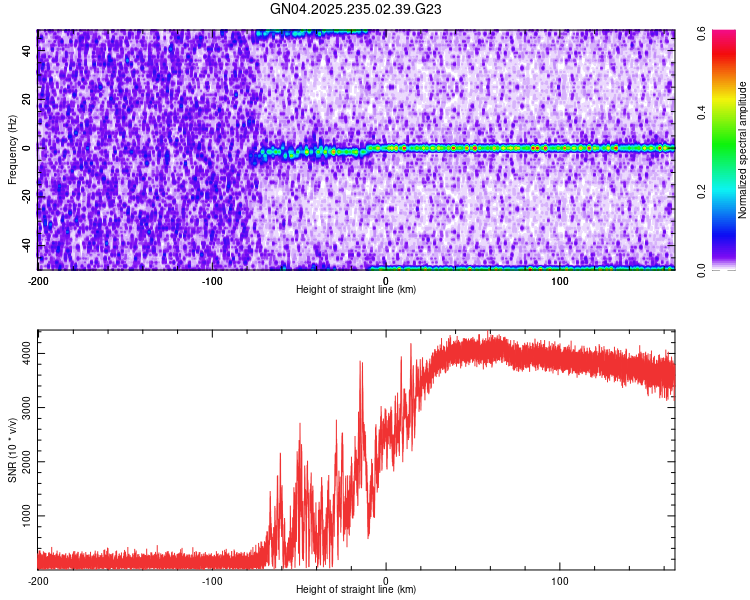The height and width of the screenshot is (600, 750).
Task: Select the Frequency (Hz) axis label
Action: tap(13, 148)
